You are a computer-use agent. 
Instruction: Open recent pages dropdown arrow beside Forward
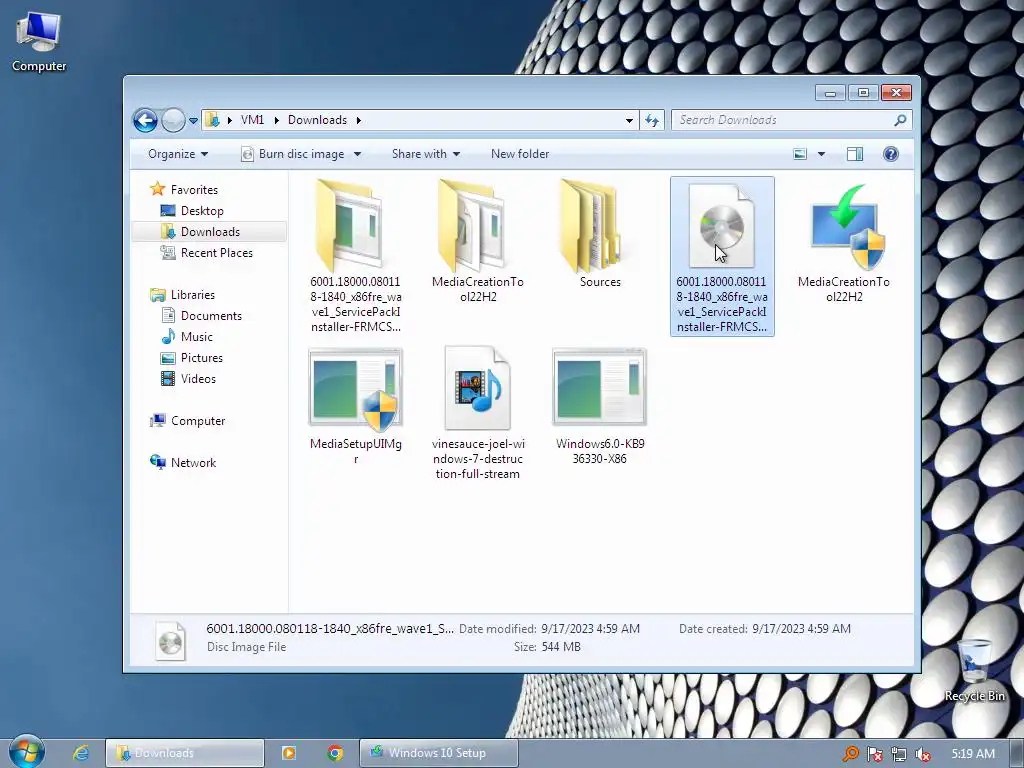click(193, 121)
